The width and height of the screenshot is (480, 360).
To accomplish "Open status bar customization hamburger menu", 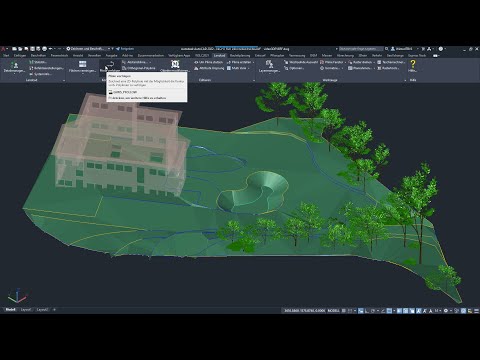I will (x=476, y=311).
